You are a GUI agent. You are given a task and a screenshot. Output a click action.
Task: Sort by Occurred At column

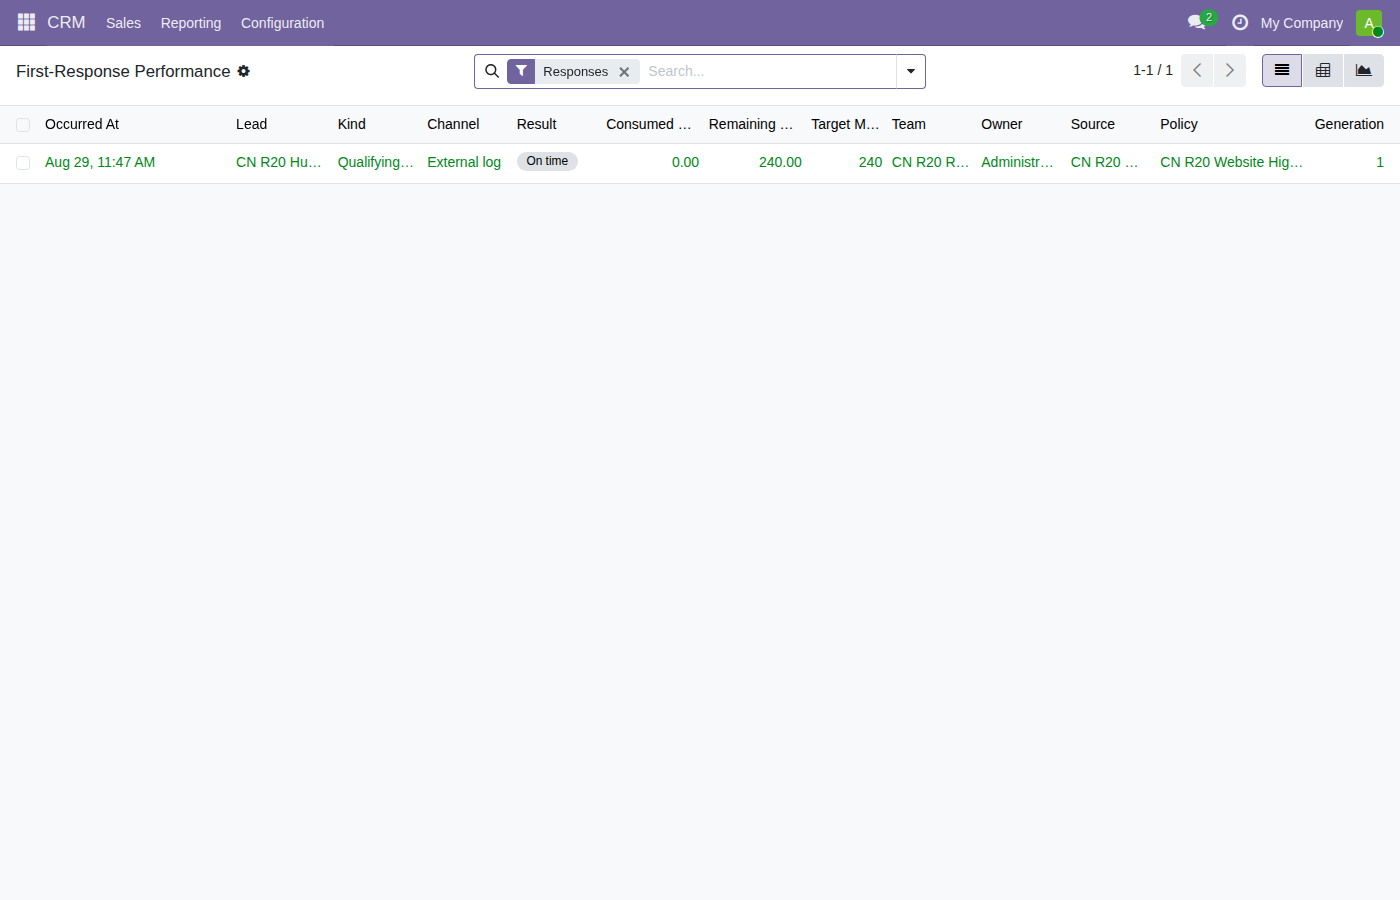click(x=82, y=124)
